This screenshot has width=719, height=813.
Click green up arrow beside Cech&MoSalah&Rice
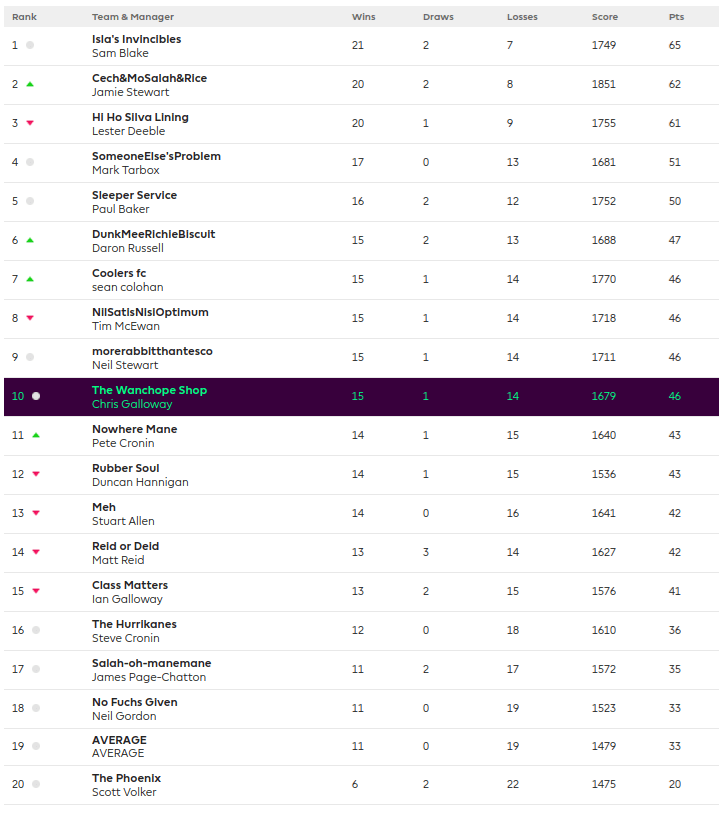point(30,84)
